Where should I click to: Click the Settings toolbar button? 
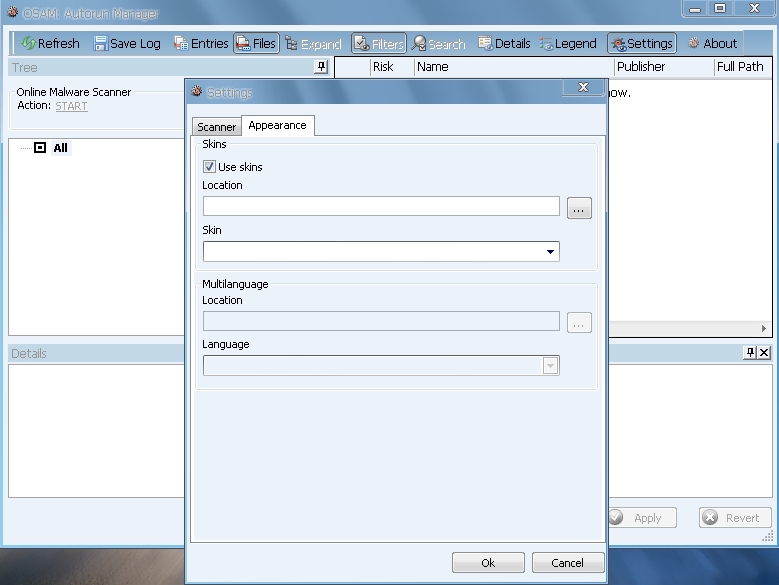[642, 44]
